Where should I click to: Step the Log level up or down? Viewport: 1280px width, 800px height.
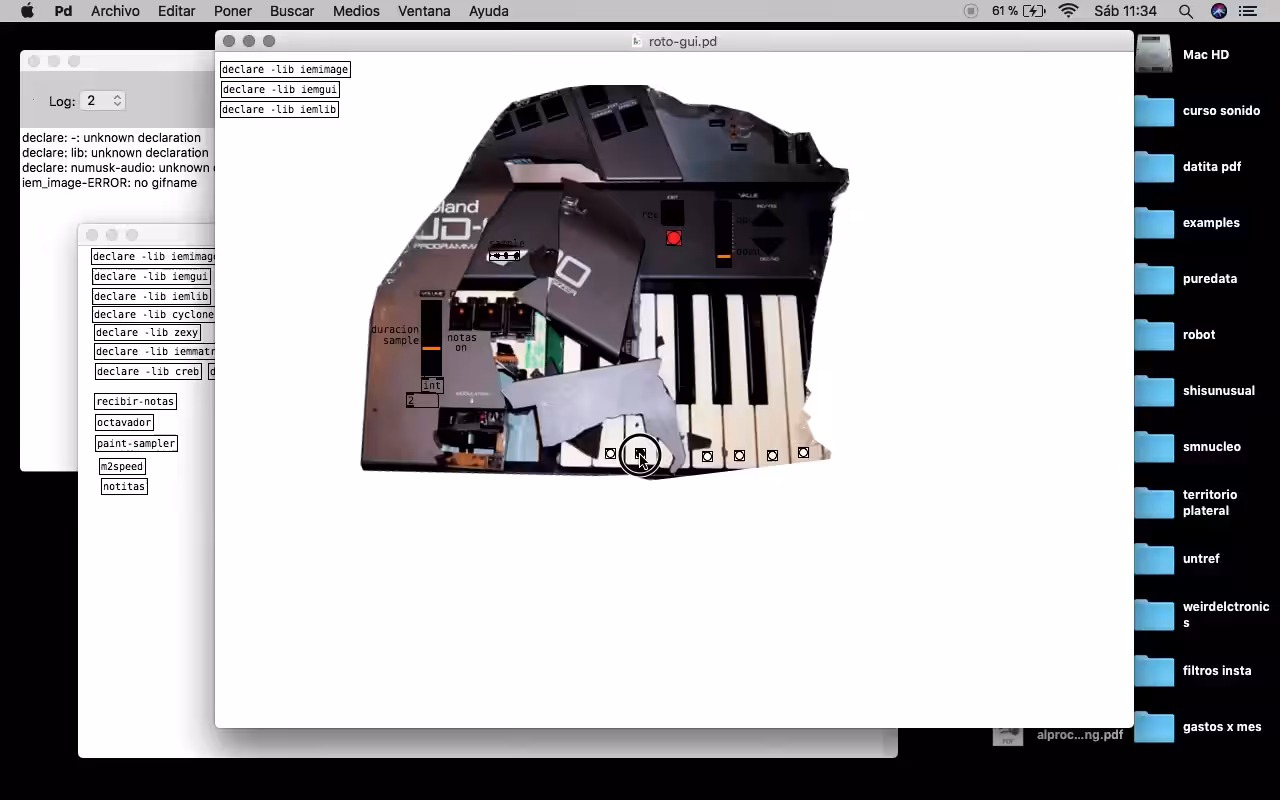tap(117, 101)
